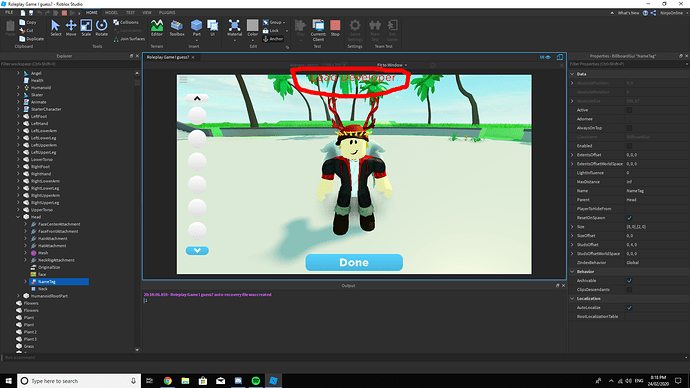690x388 pixels.
Task: Toggle the Enabled property checkbox
Action: point(629,146)
